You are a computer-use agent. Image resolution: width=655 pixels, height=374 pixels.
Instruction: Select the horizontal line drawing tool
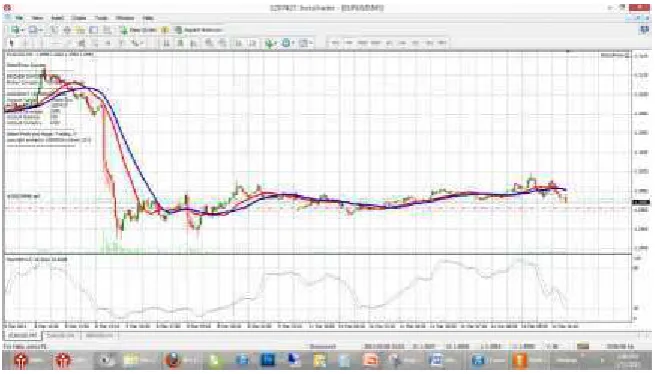(x=56, y=43)
